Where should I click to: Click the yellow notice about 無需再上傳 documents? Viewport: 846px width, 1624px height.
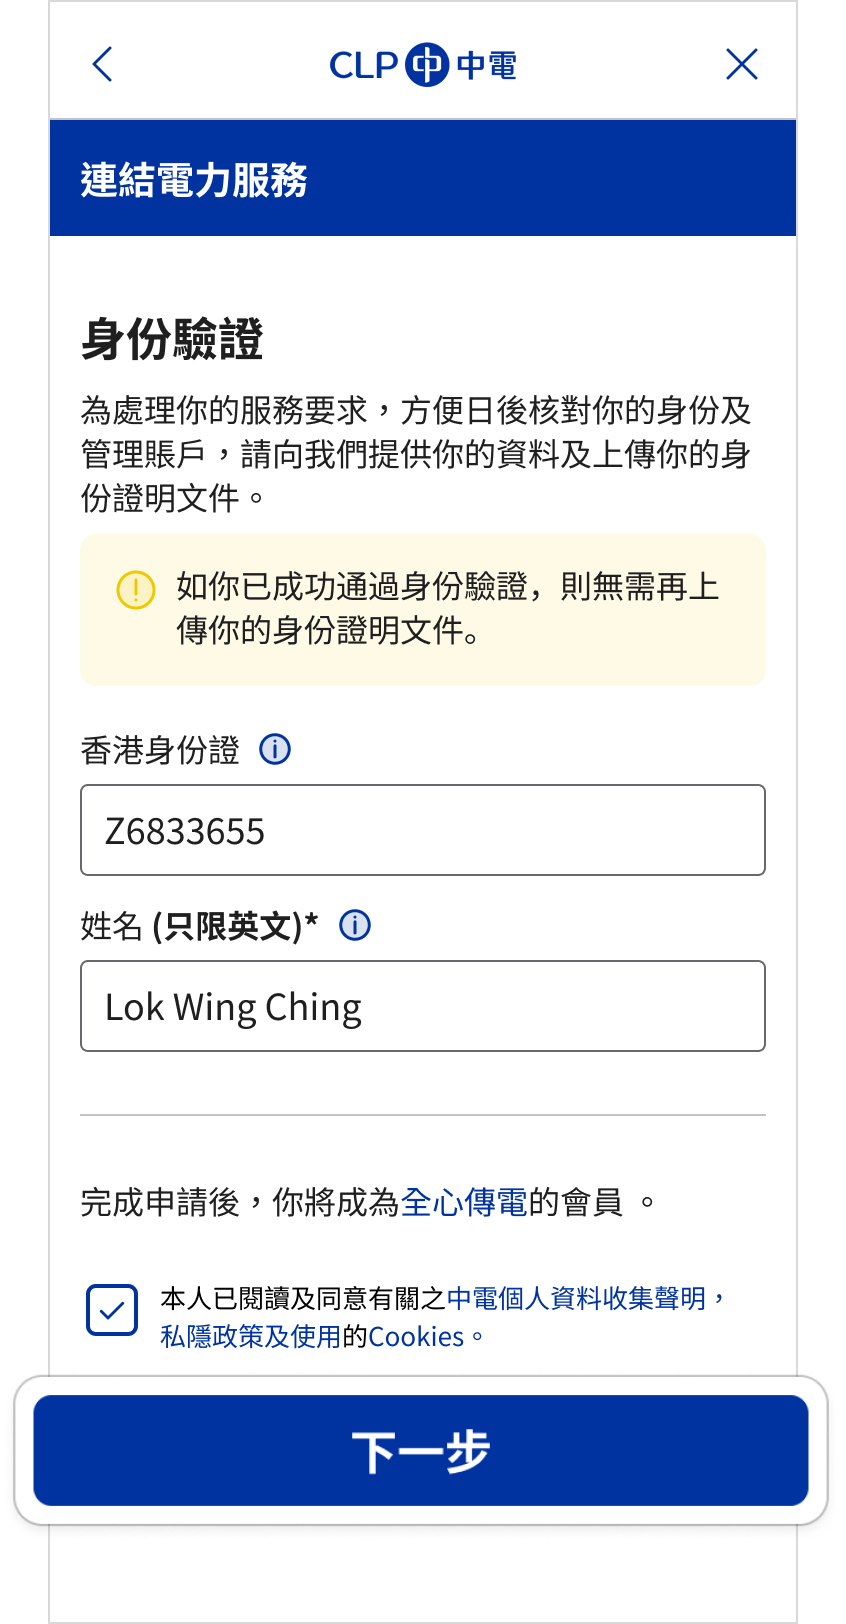coord(447,609)
